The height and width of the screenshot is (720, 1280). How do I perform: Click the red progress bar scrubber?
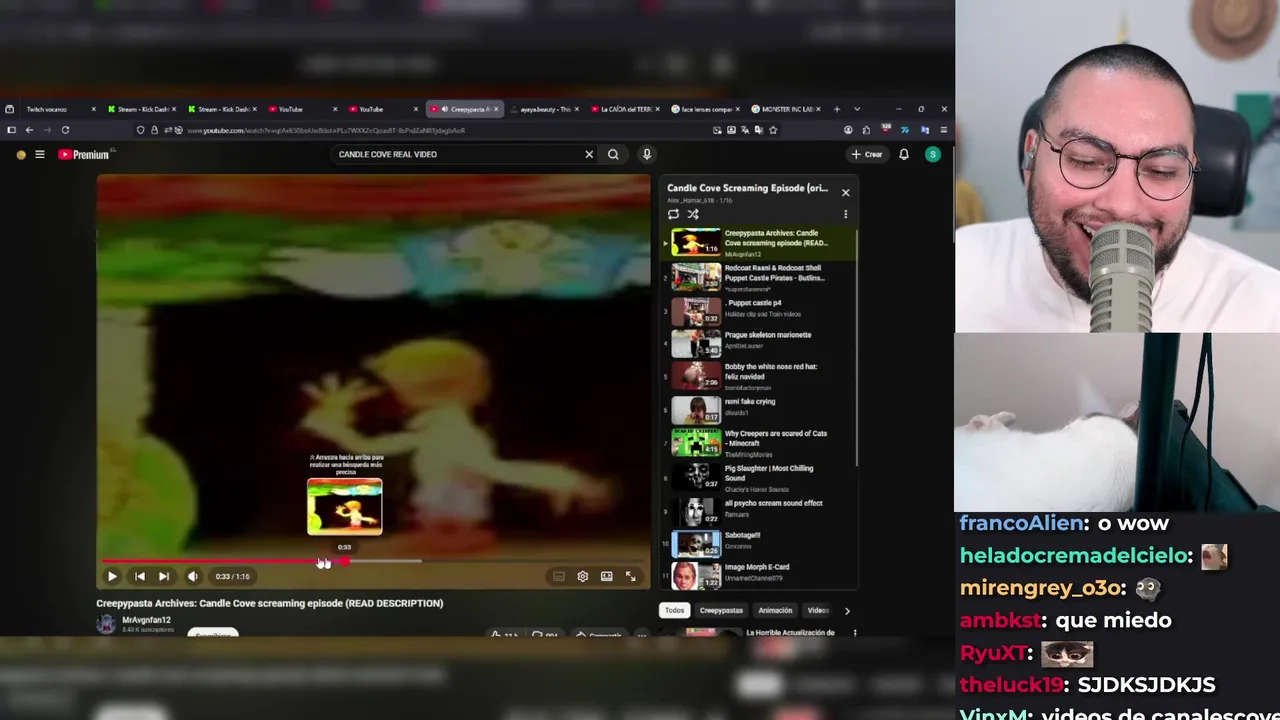(344, 561)
